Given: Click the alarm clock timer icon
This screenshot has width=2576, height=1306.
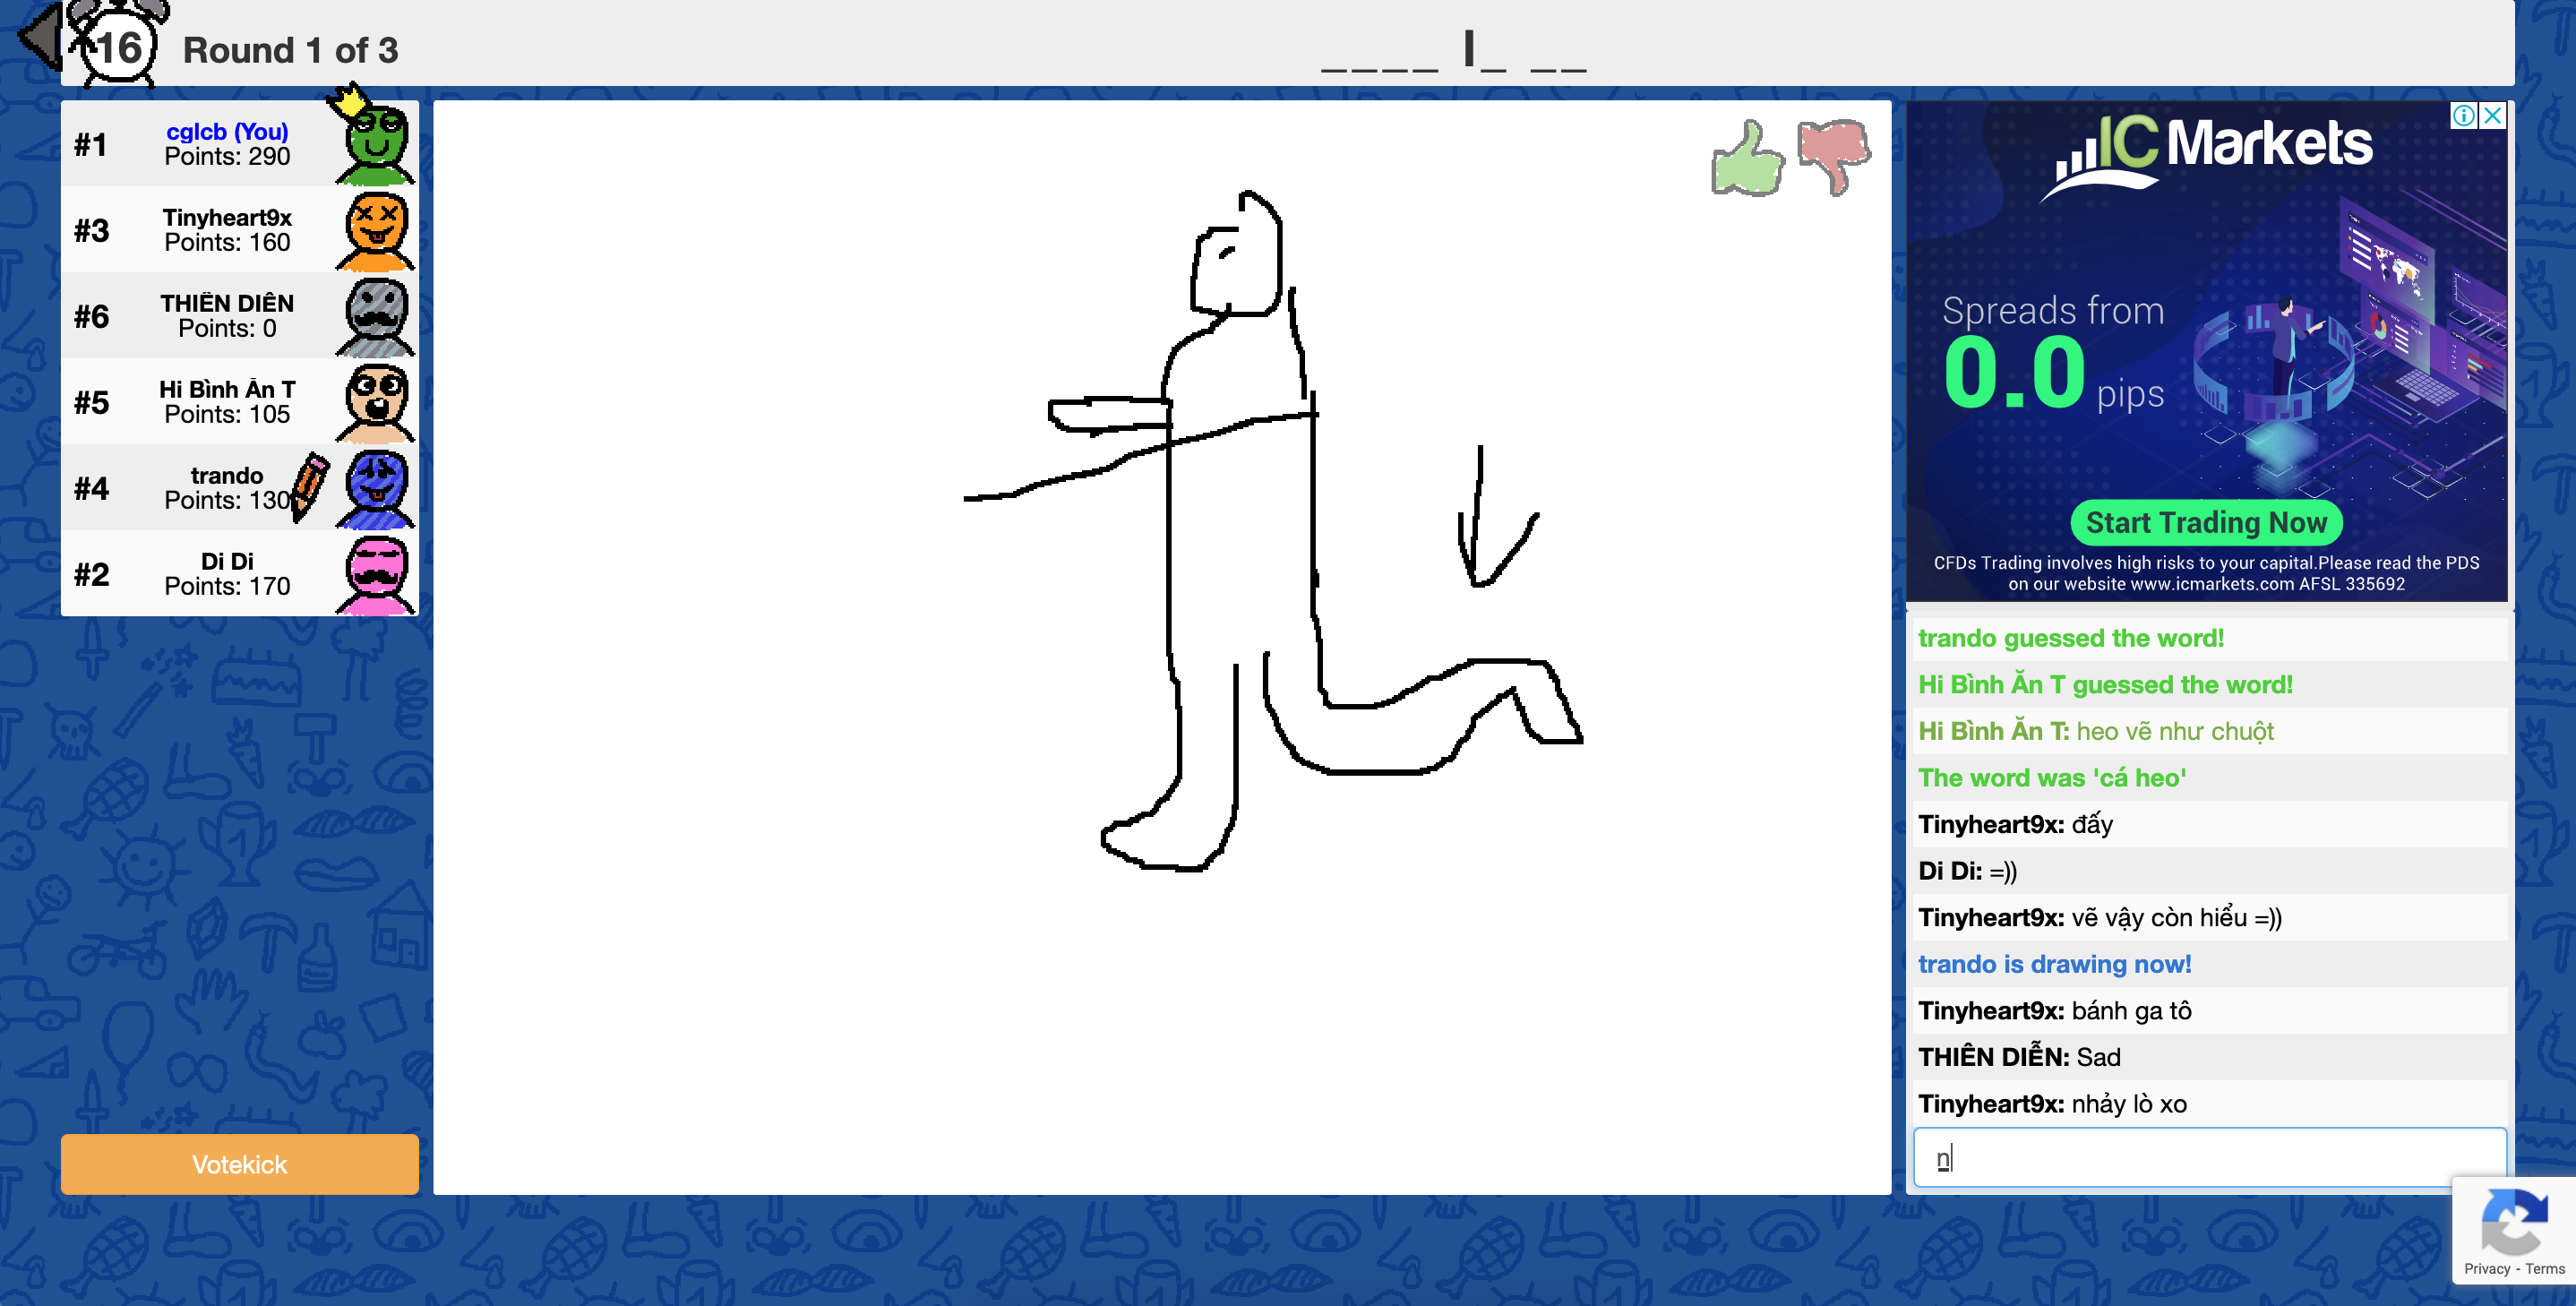Looking at the screenshot, I should pyautogui.click(x=118, y=44).
